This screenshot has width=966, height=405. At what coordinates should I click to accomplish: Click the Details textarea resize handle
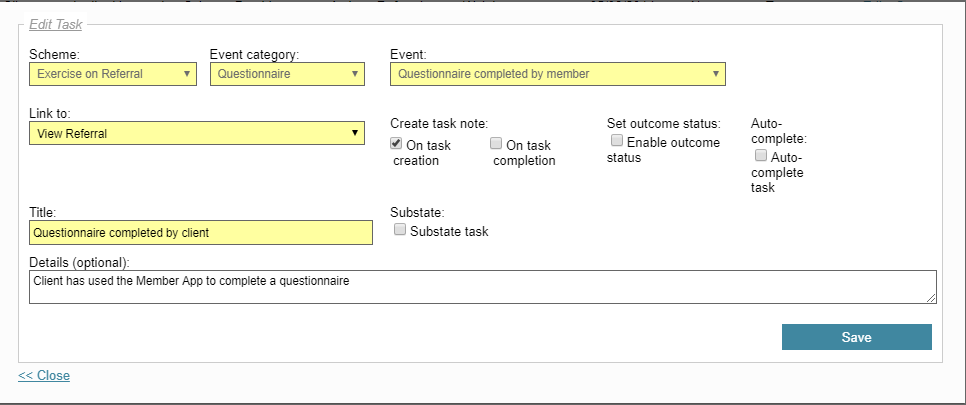click(x=932, y=298)
